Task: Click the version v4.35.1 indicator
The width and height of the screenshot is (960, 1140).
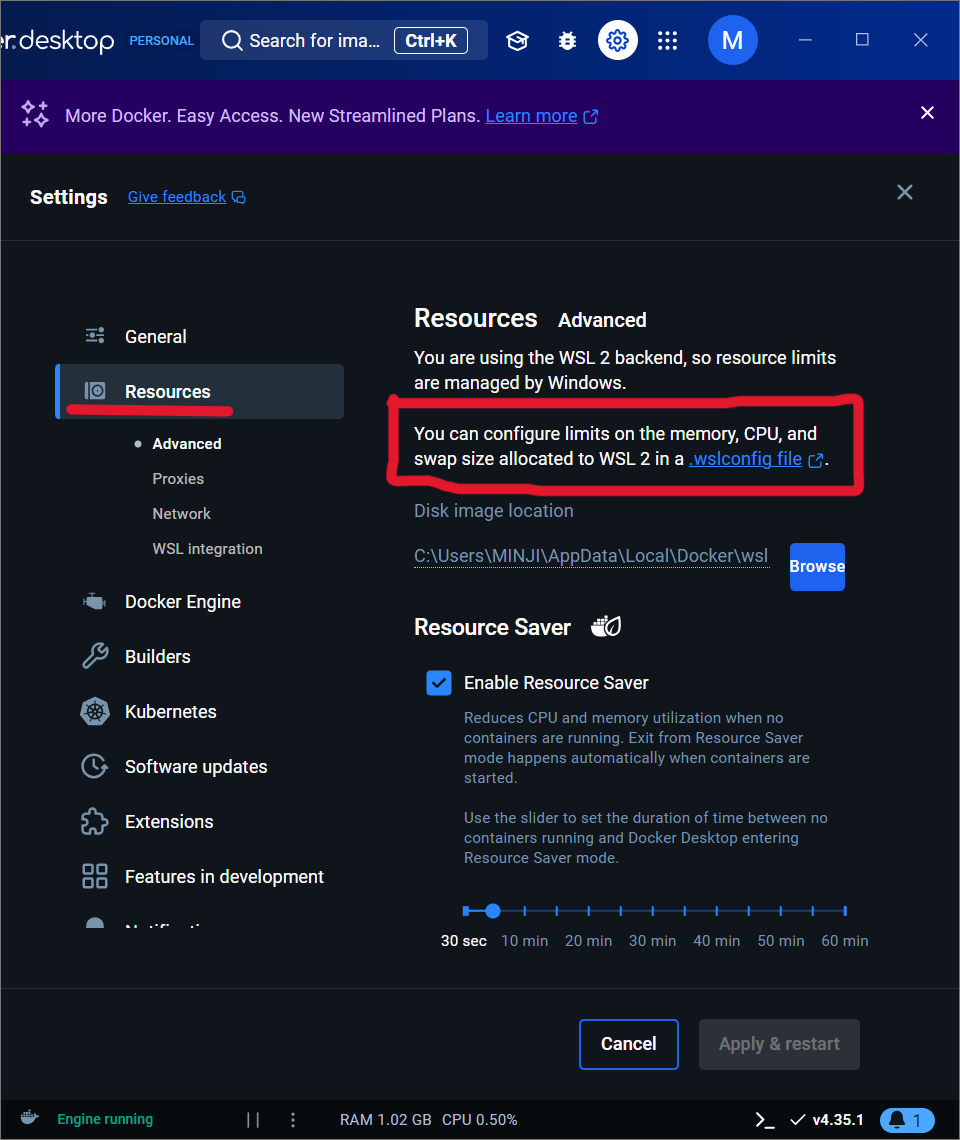Action: click(827, 1120)
